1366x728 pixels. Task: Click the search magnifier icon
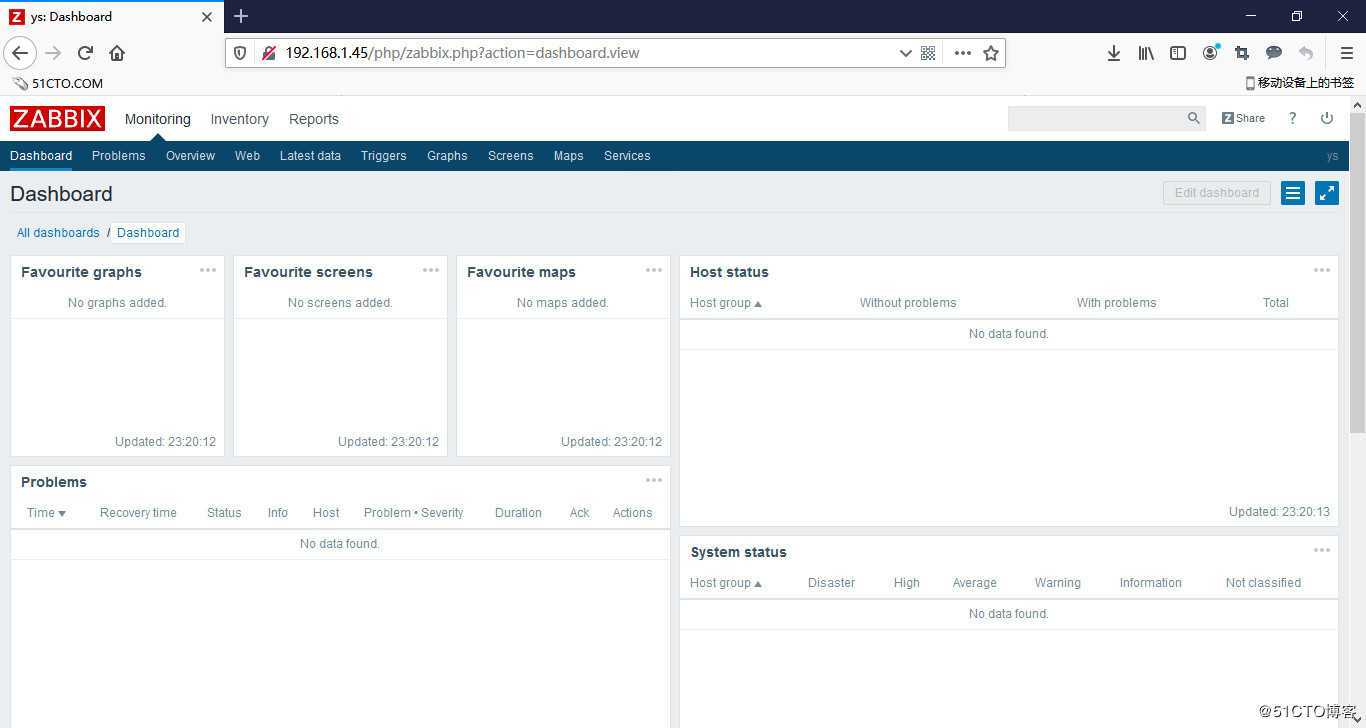click(1193, 118)
